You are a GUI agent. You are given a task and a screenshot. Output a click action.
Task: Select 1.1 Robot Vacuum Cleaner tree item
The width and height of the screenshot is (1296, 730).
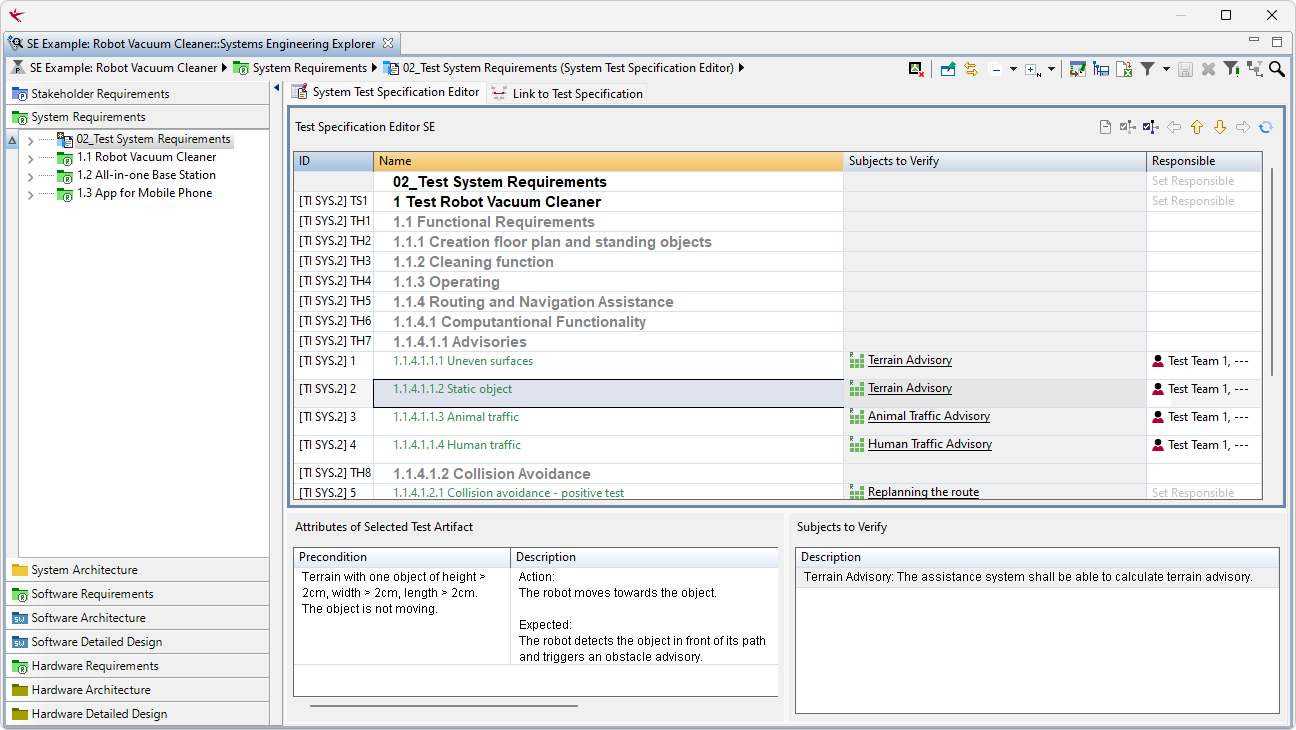click(146, 157)
